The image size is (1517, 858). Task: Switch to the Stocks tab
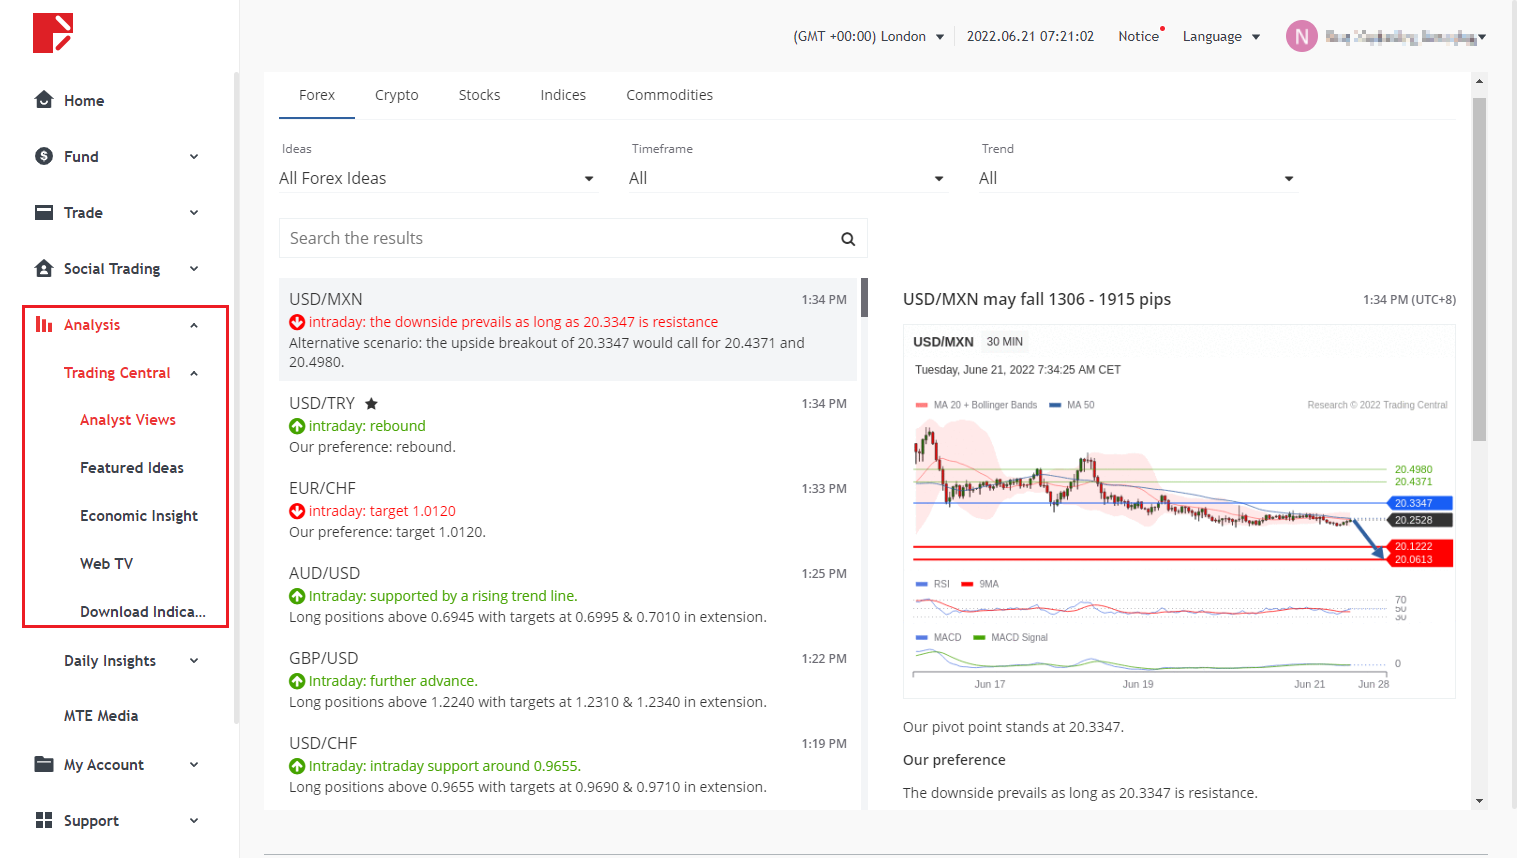pos(479,95)
